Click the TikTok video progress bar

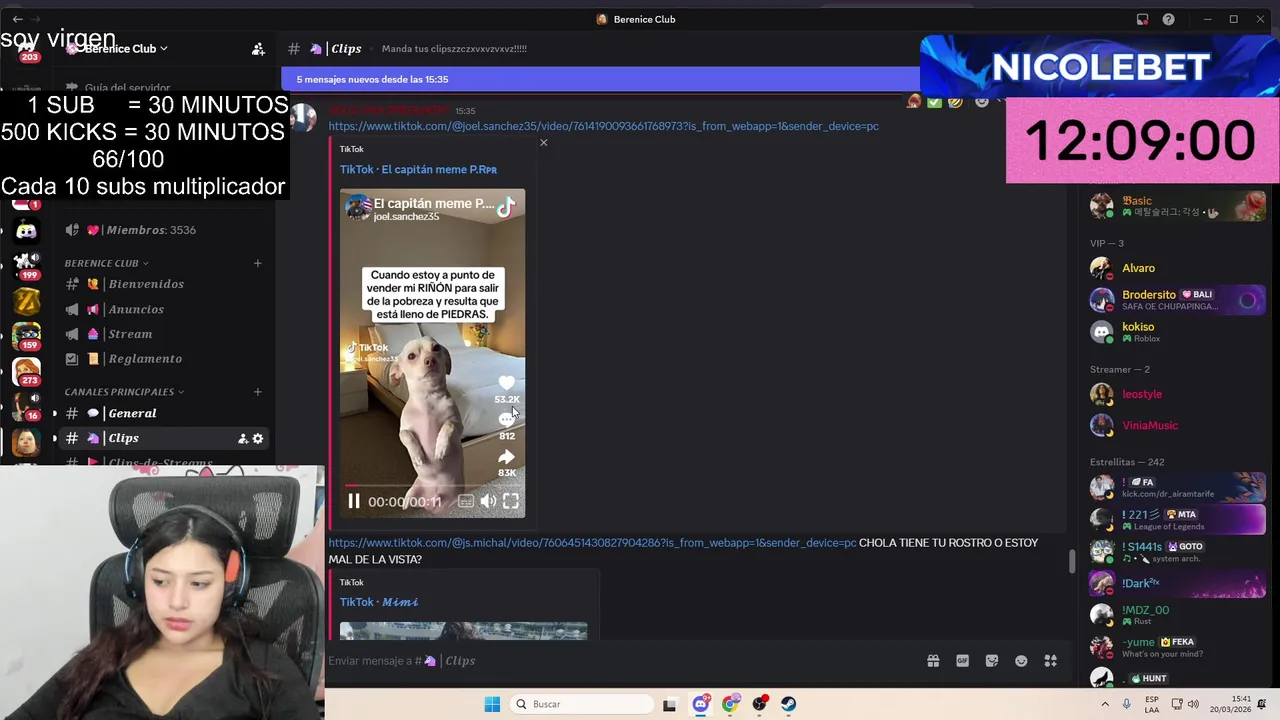(432, 485)
